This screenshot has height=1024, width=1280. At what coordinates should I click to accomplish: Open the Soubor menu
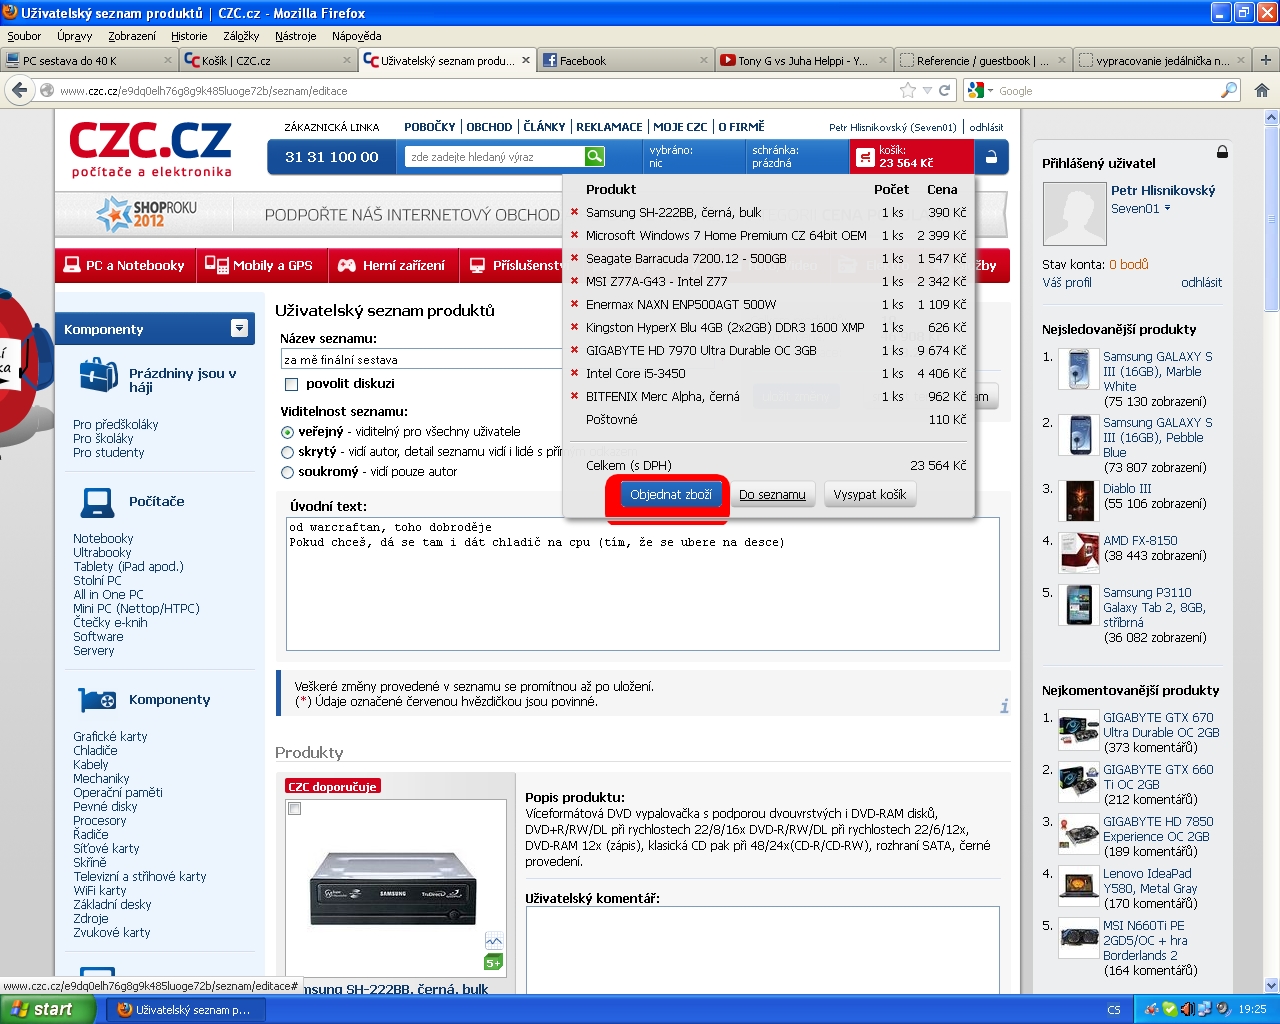point(24,36)
